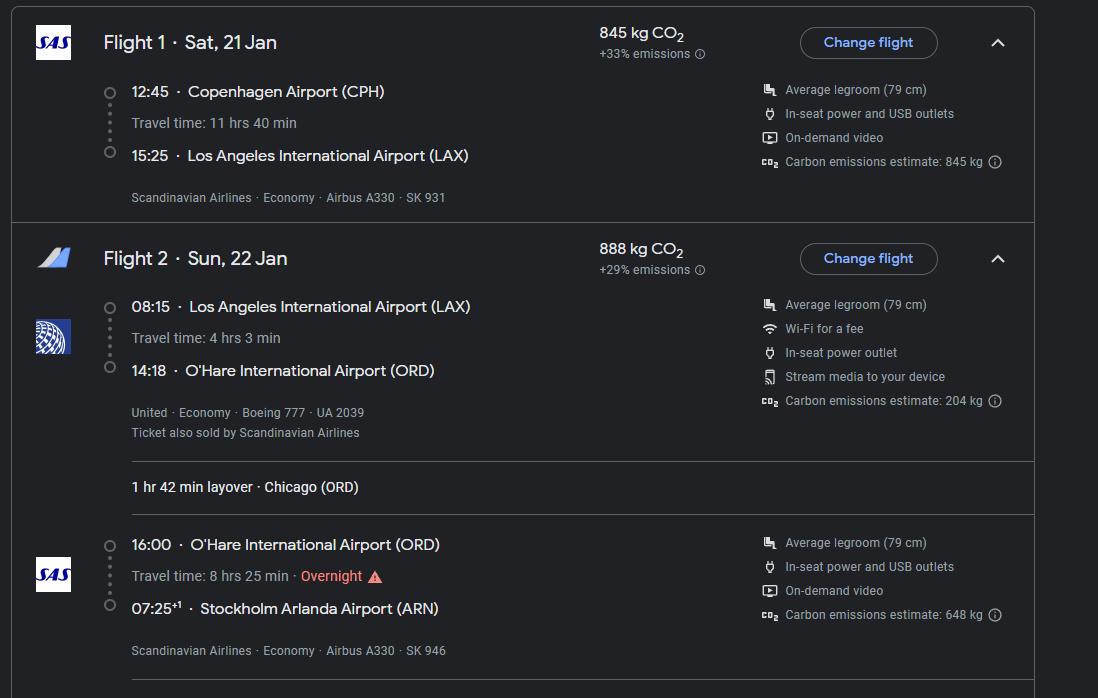This screenshot has height=698, width=1098.
Task: Click the red Overnight warning triangle icon
Action: click(375, 577)
